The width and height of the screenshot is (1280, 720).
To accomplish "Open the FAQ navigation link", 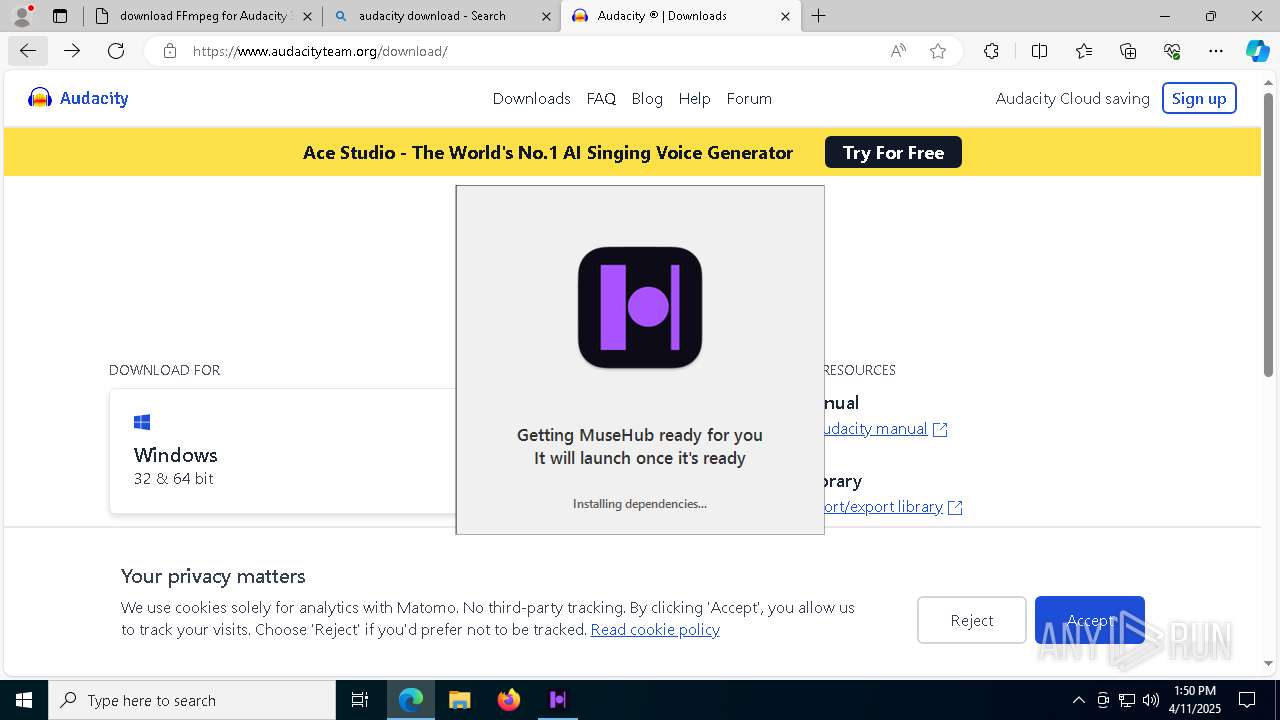I will click(601, 98).
